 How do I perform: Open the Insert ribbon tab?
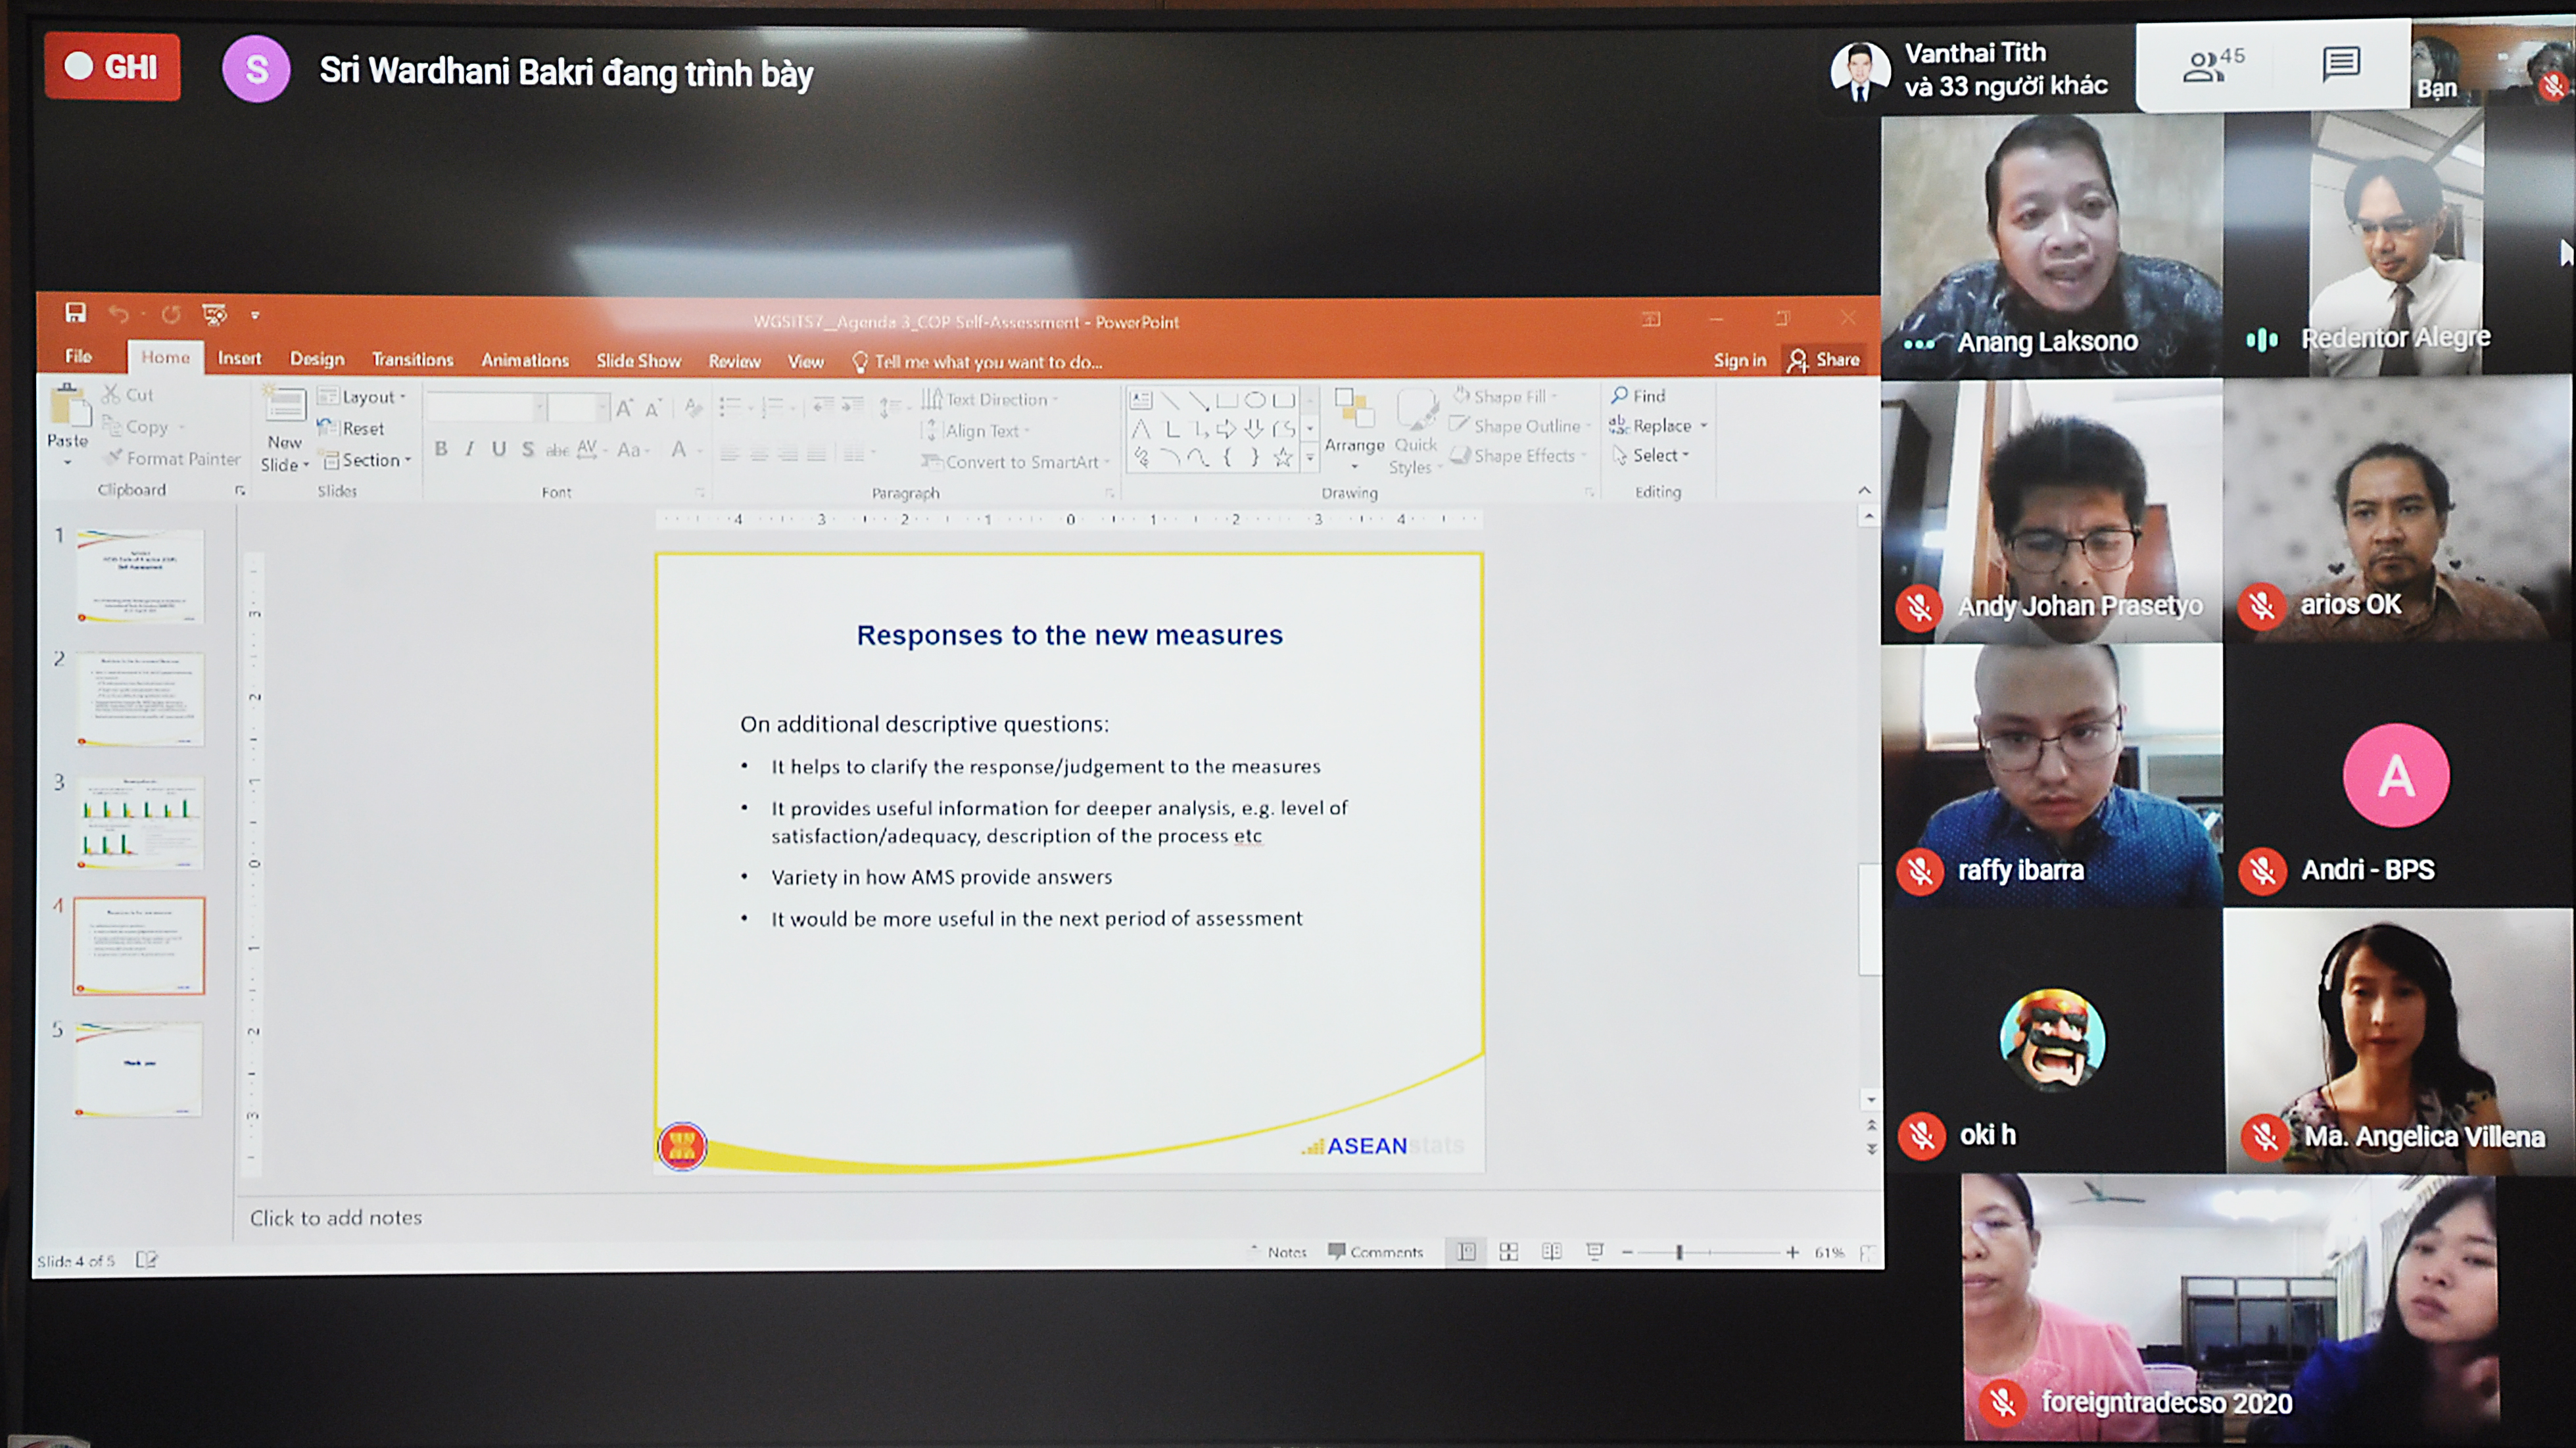[x=239, y=359]
